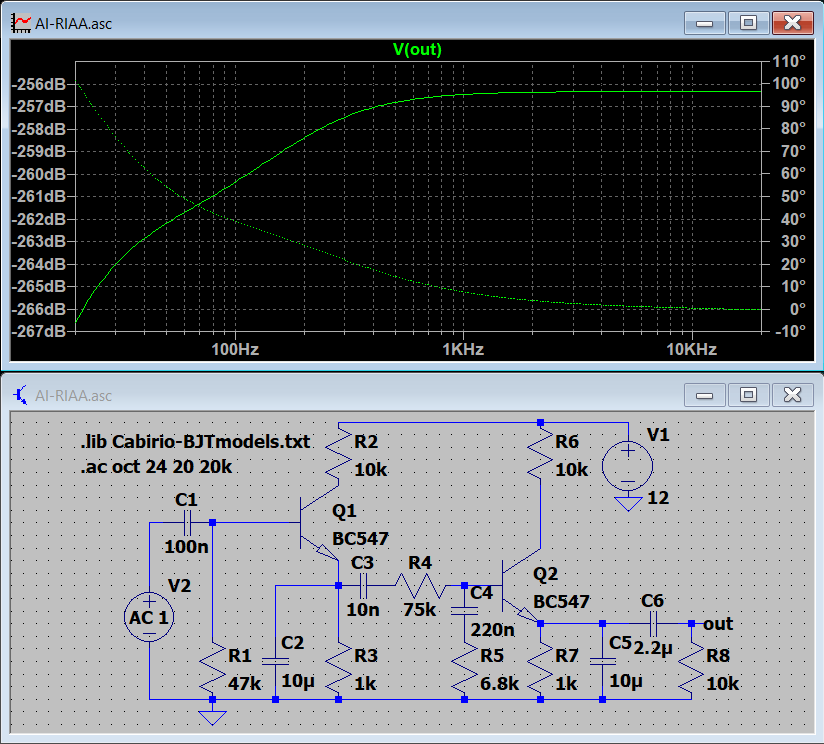Click the 110° phase axis label

point(789,61)
